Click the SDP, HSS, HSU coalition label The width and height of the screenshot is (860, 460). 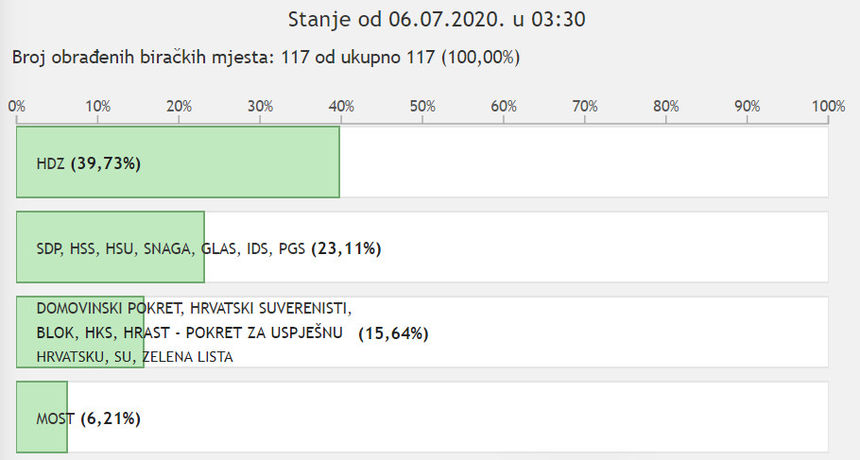170,248
